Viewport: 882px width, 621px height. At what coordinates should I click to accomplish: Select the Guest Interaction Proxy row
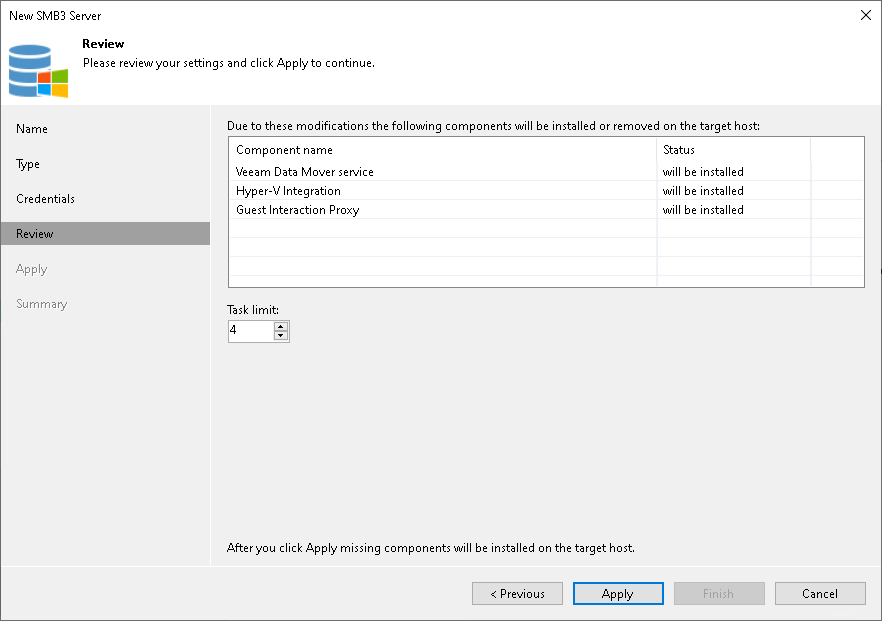546,210
